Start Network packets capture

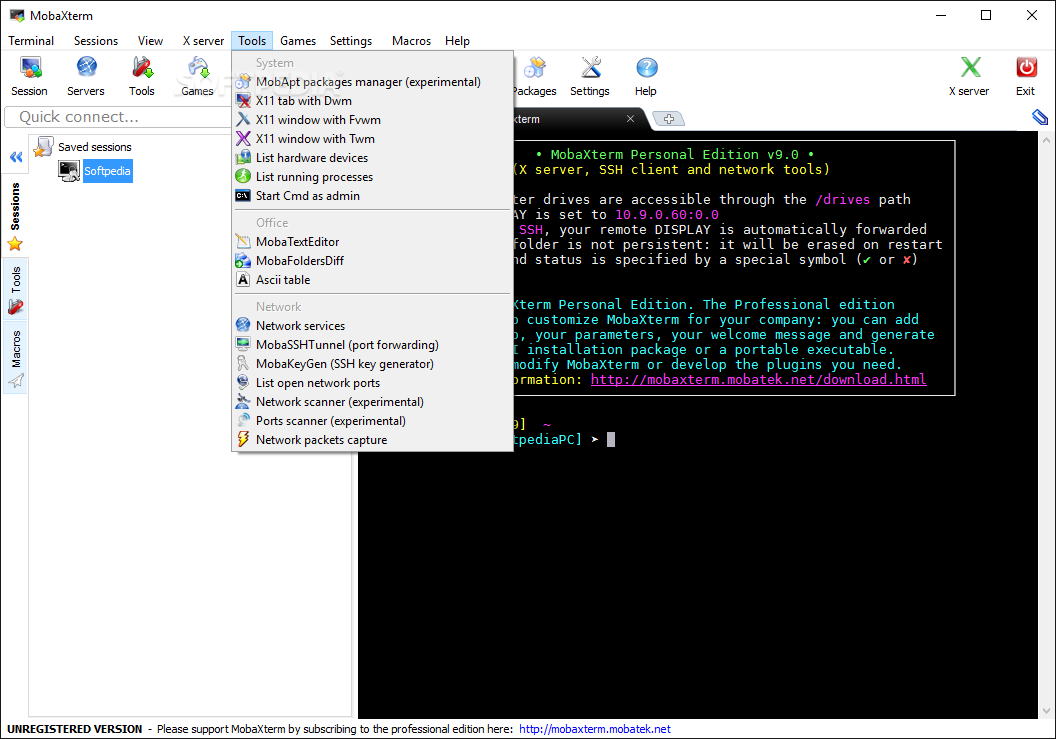click(x=372, y=440)
